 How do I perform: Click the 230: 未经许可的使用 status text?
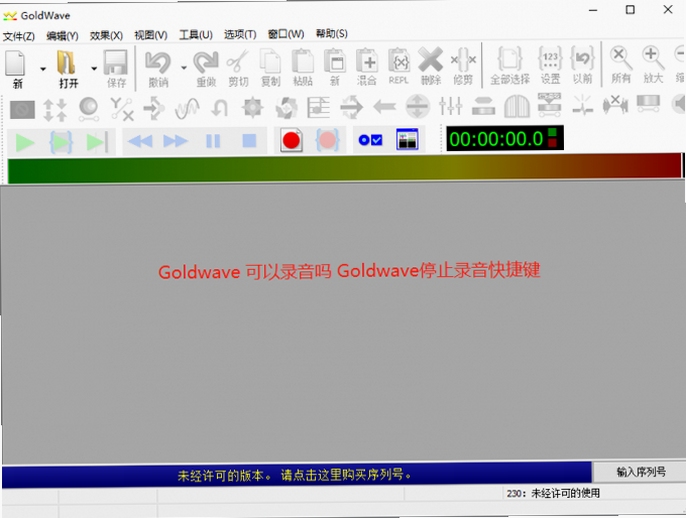tap(553, 494)
